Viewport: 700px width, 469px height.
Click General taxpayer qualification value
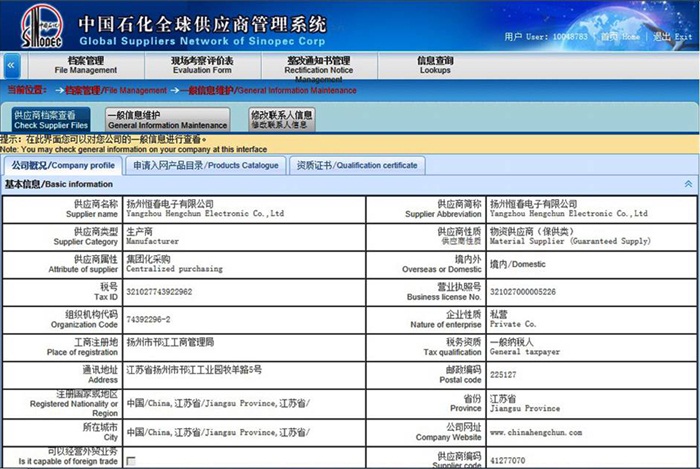point(525,347)
